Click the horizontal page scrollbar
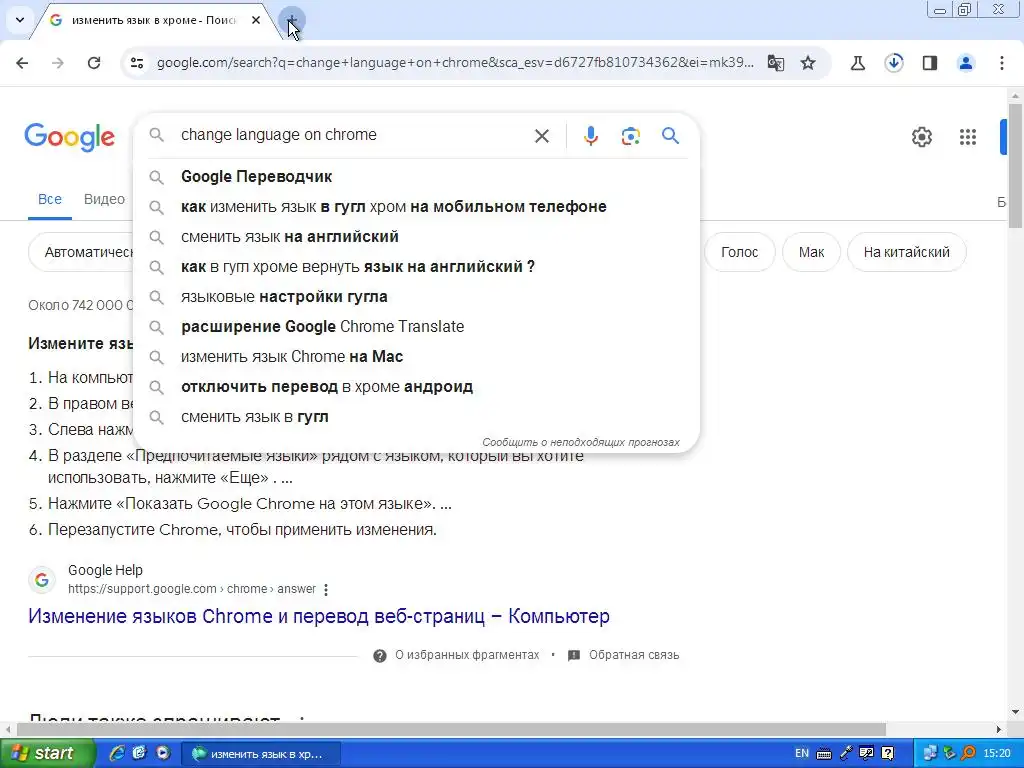1024x768 pixels. [451, 729]
